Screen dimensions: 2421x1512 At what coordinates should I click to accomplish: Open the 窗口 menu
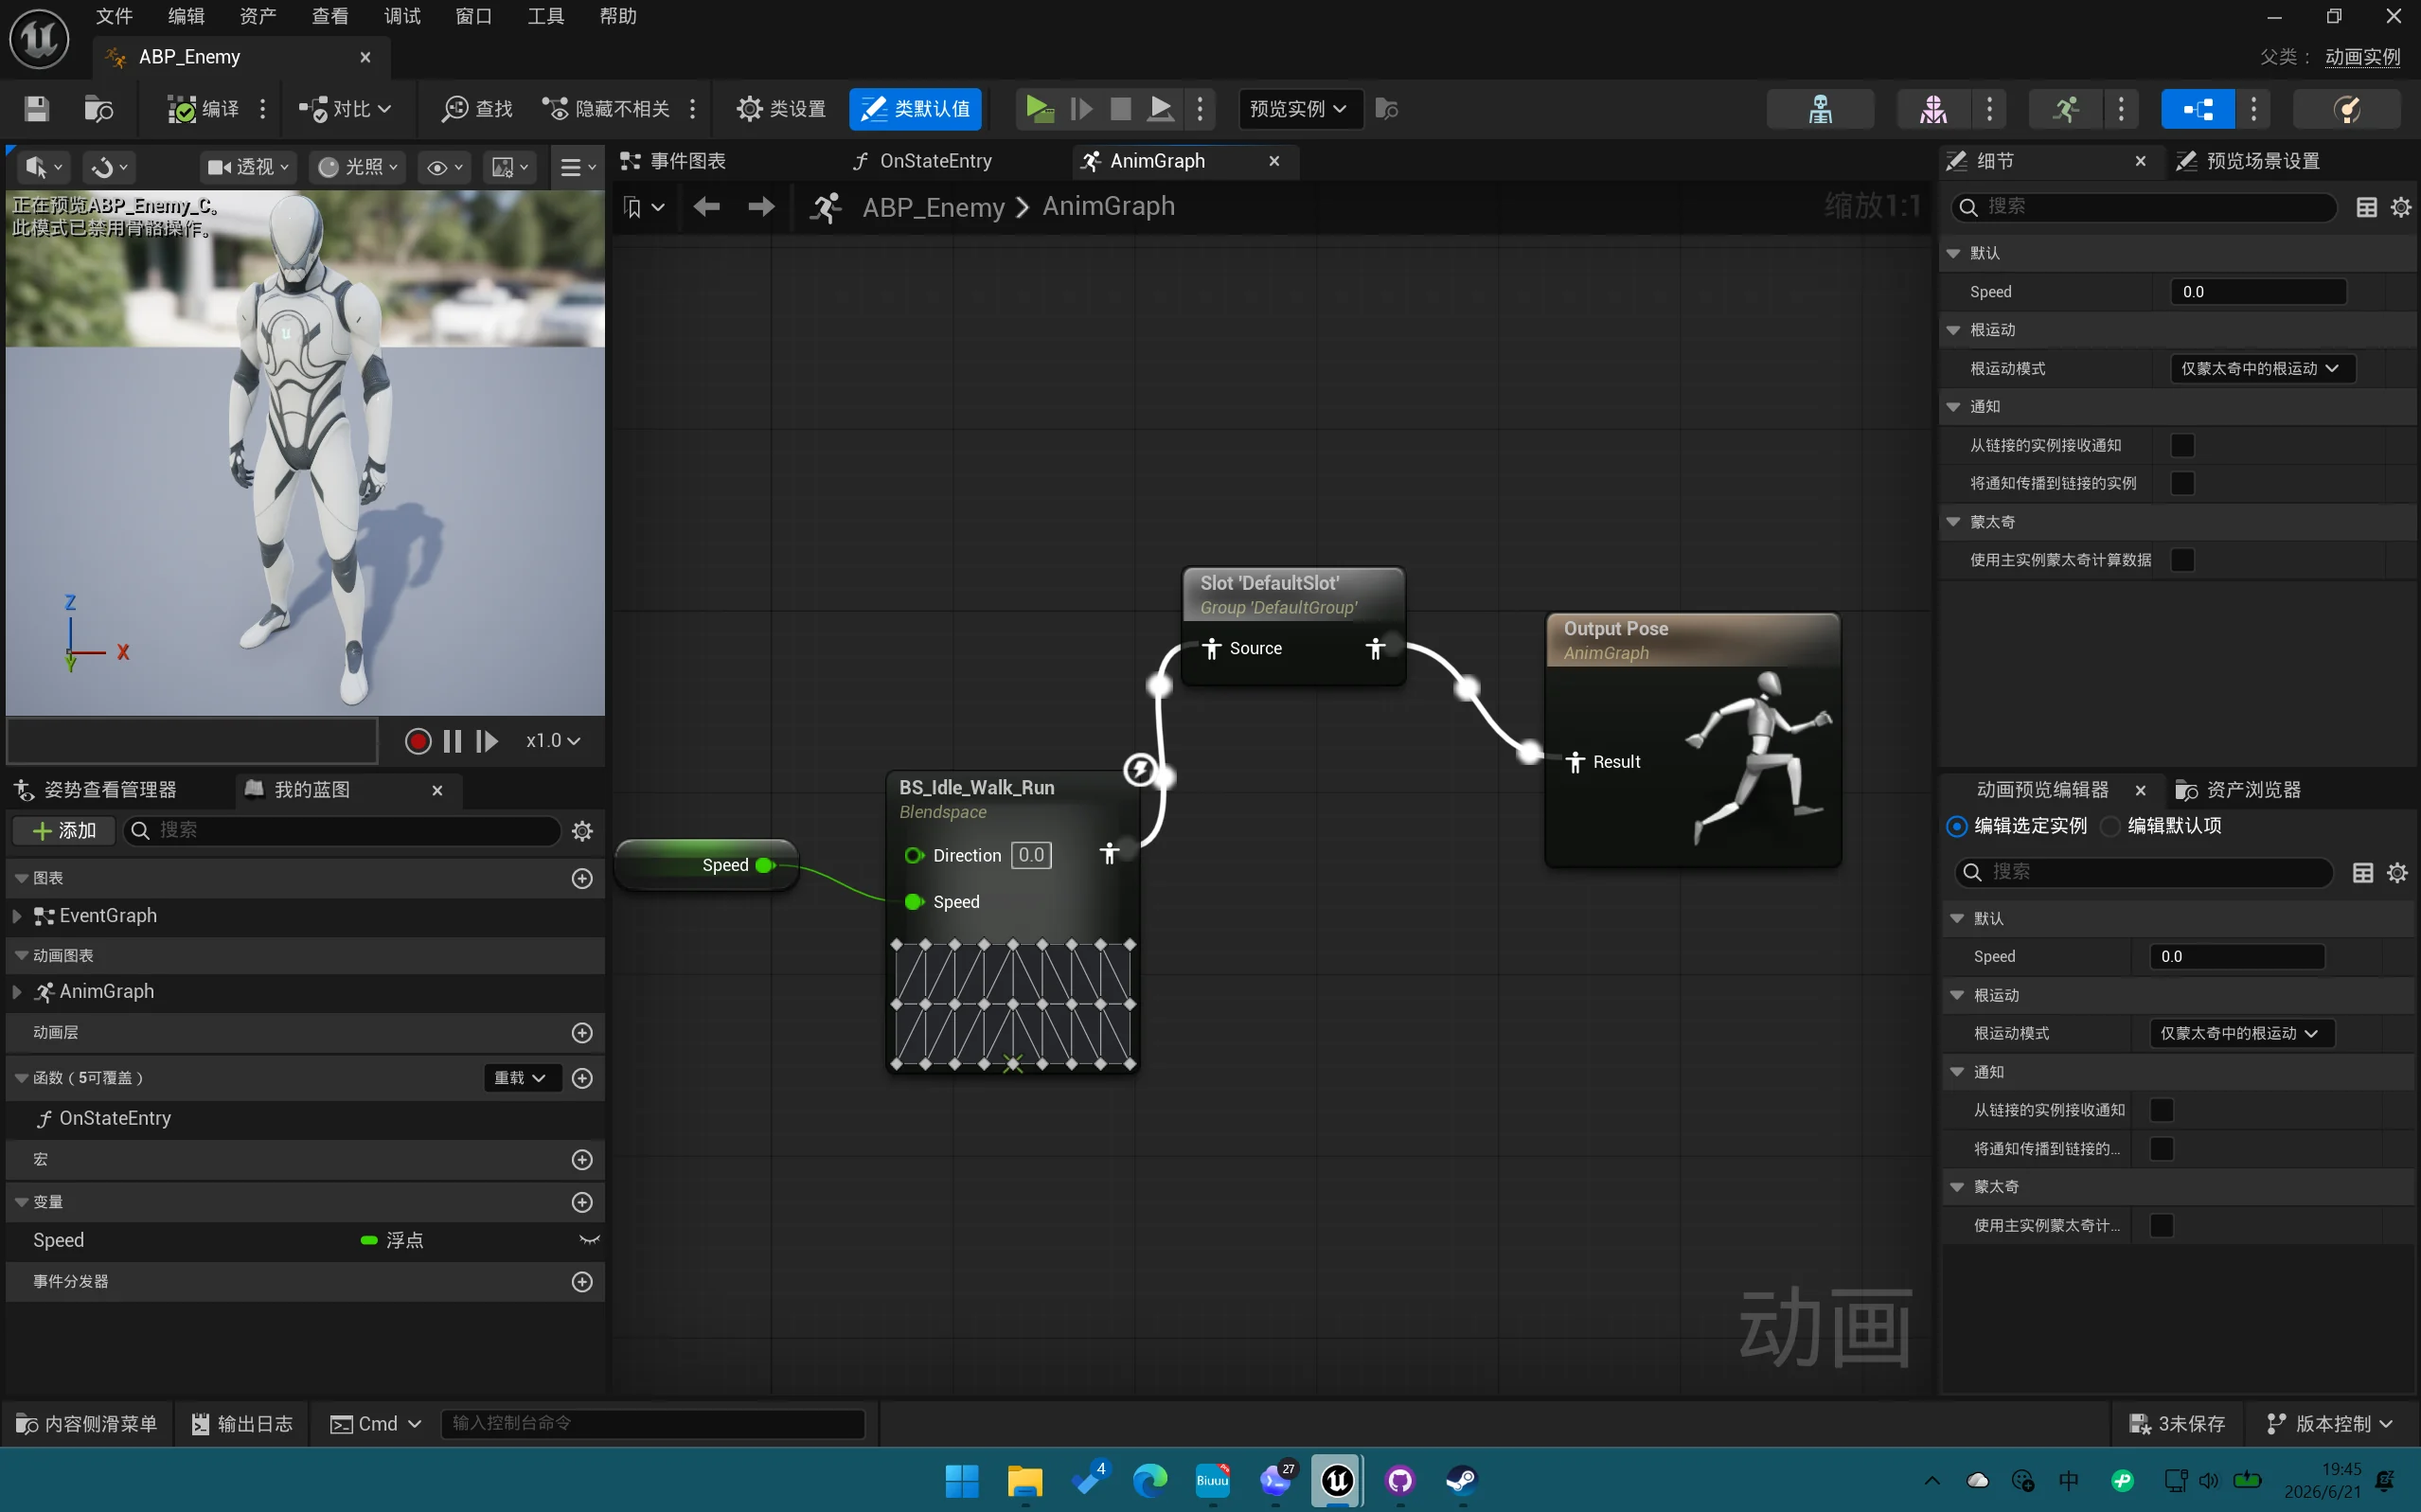pyautogui.click(x=473, y=16)
